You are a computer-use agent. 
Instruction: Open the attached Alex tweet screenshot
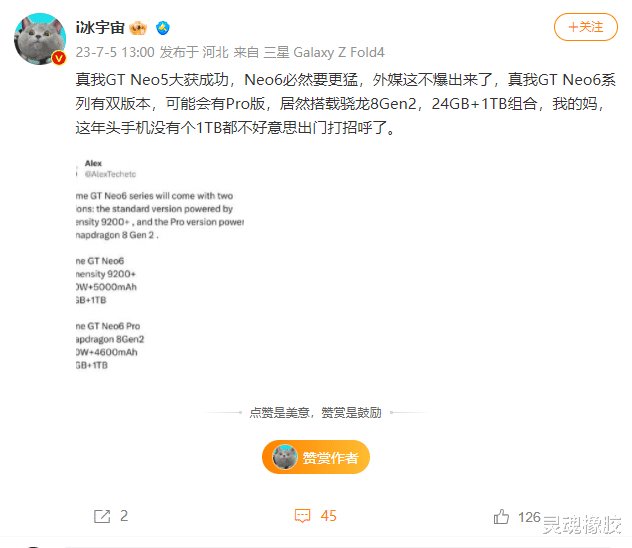click(160, 264)
